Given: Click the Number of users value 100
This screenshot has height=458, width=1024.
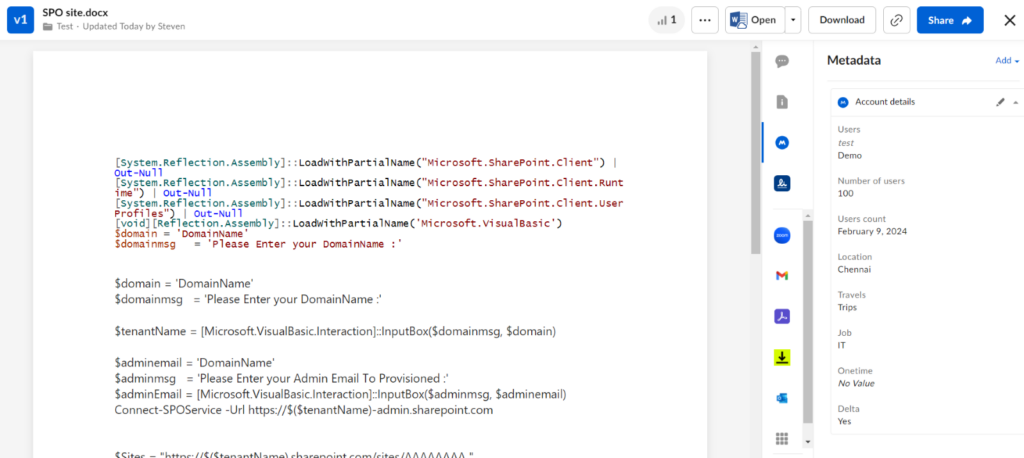Looking at the screenshot, I should (x=845, y=193).
